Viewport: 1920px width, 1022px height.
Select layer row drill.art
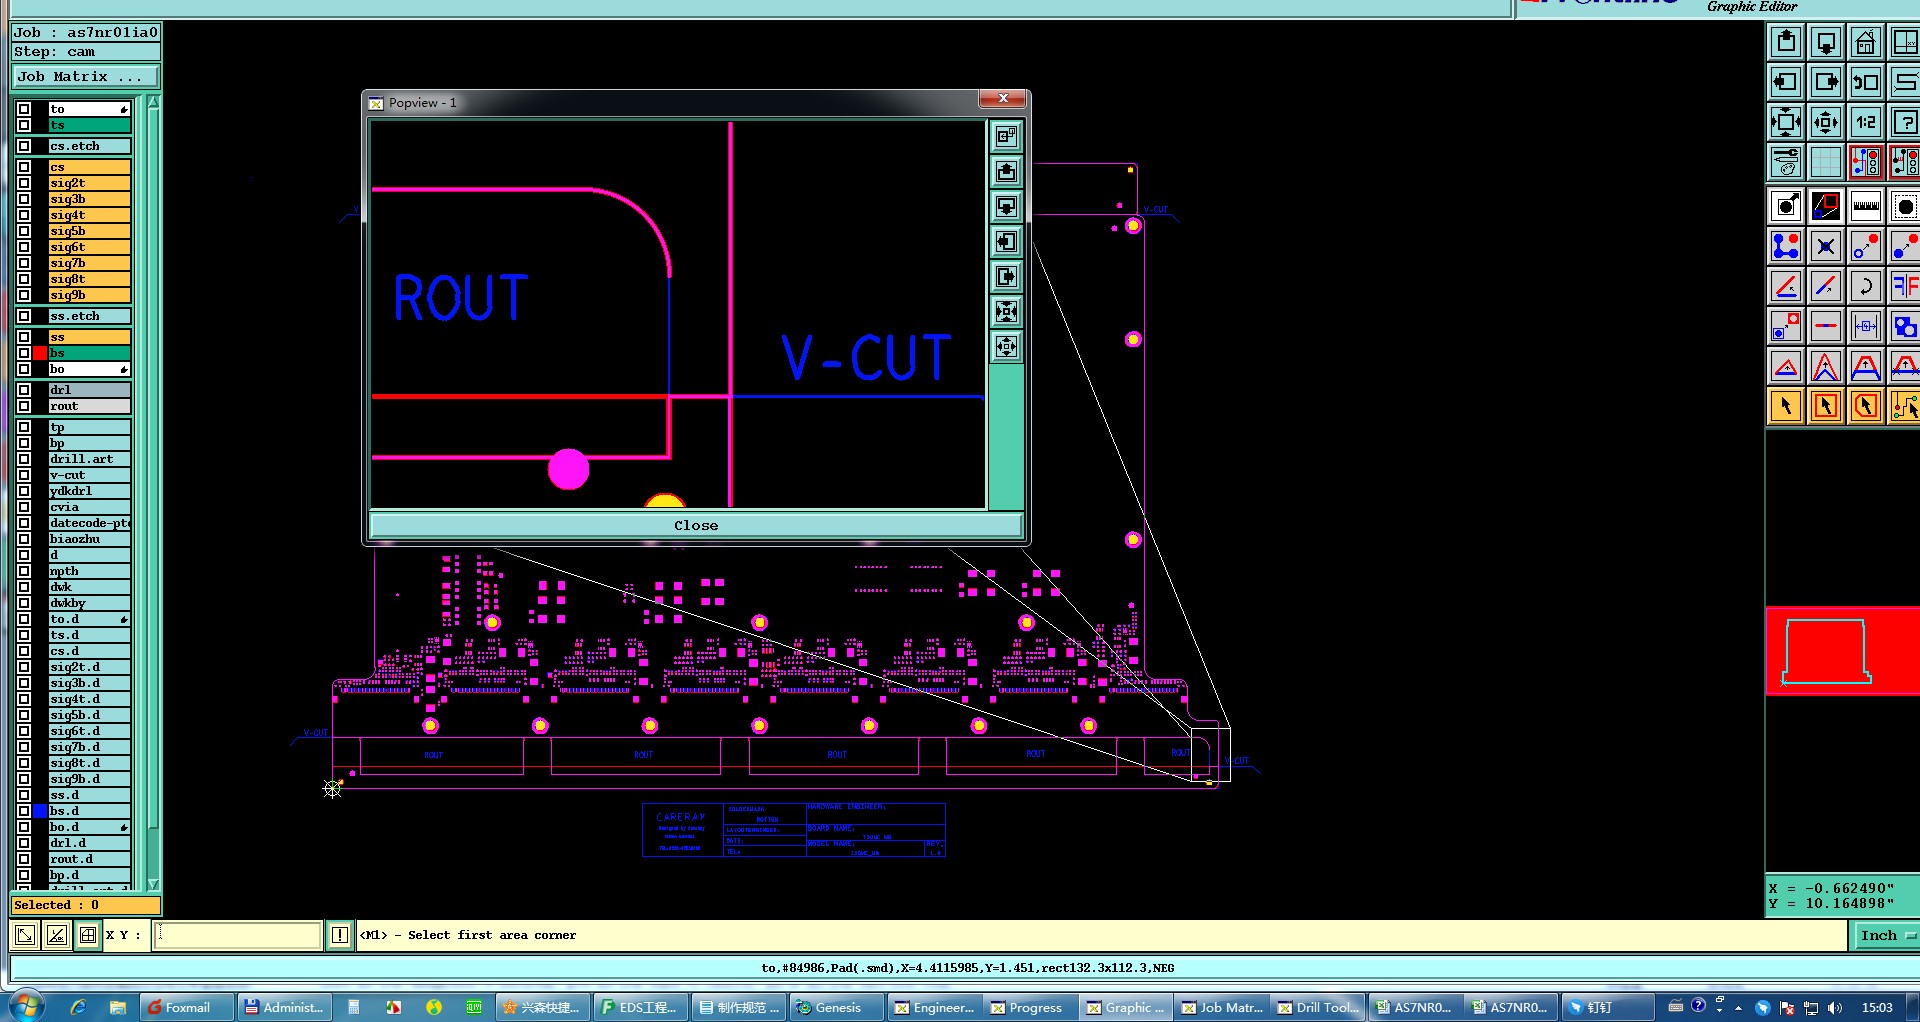90,459
